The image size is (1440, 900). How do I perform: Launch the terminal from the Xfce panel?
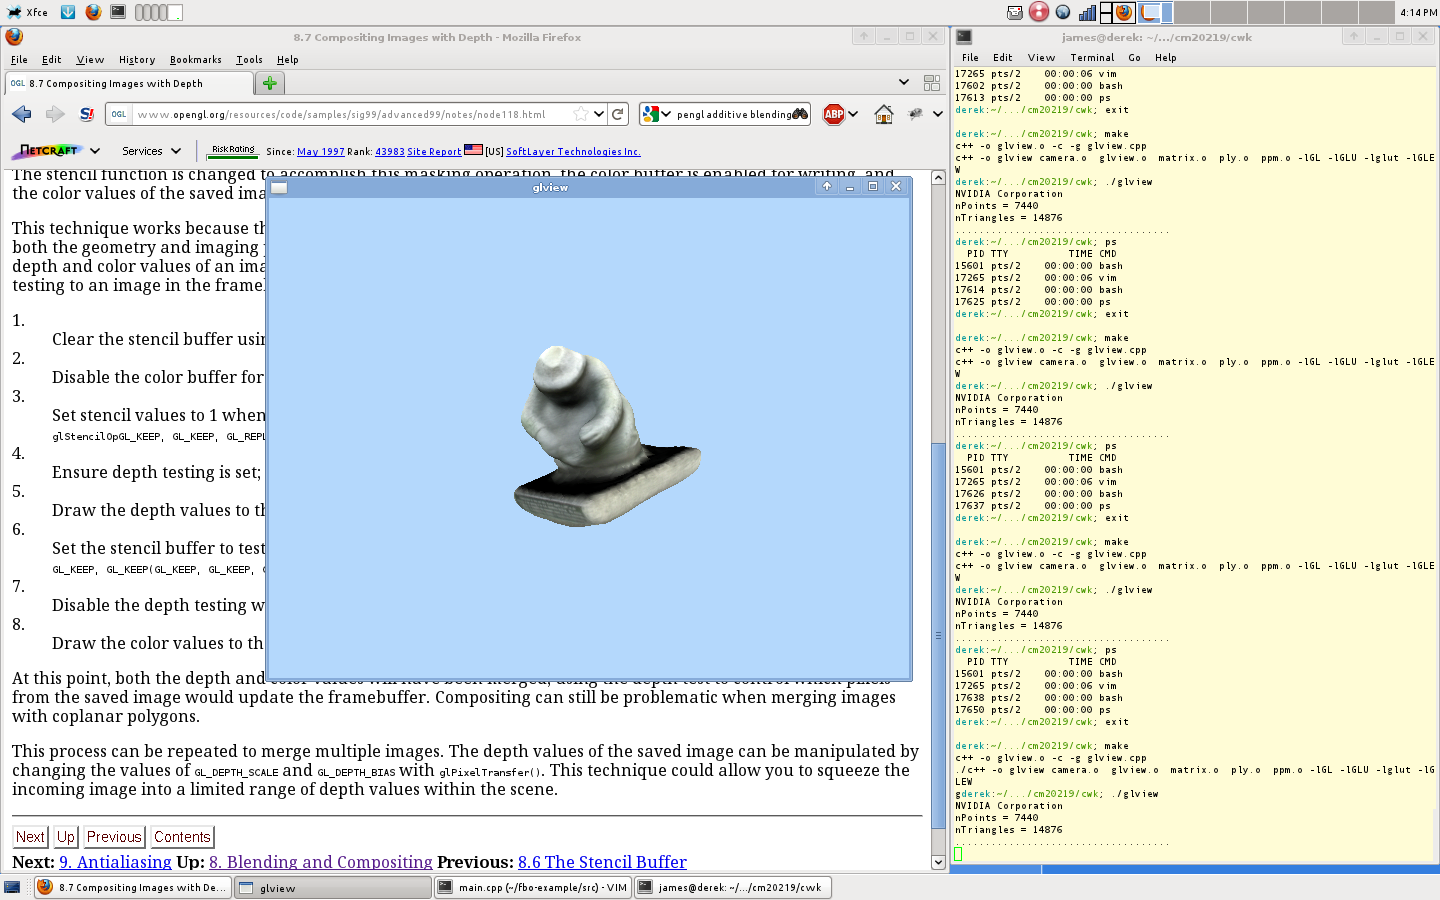[118, 12]
